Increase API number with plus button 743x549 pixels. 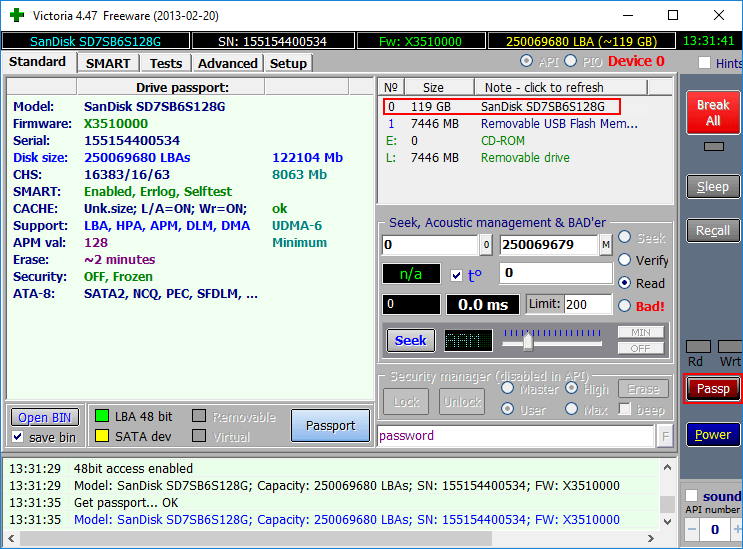737,529
